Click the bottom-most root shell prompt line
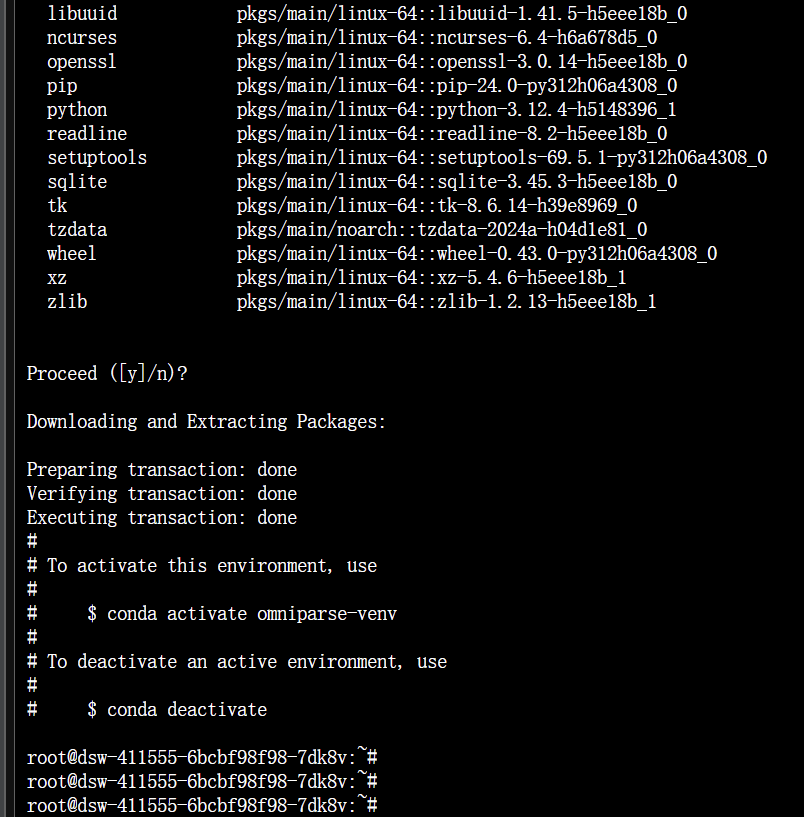804x817 pixels. click(x=201, y=805)
